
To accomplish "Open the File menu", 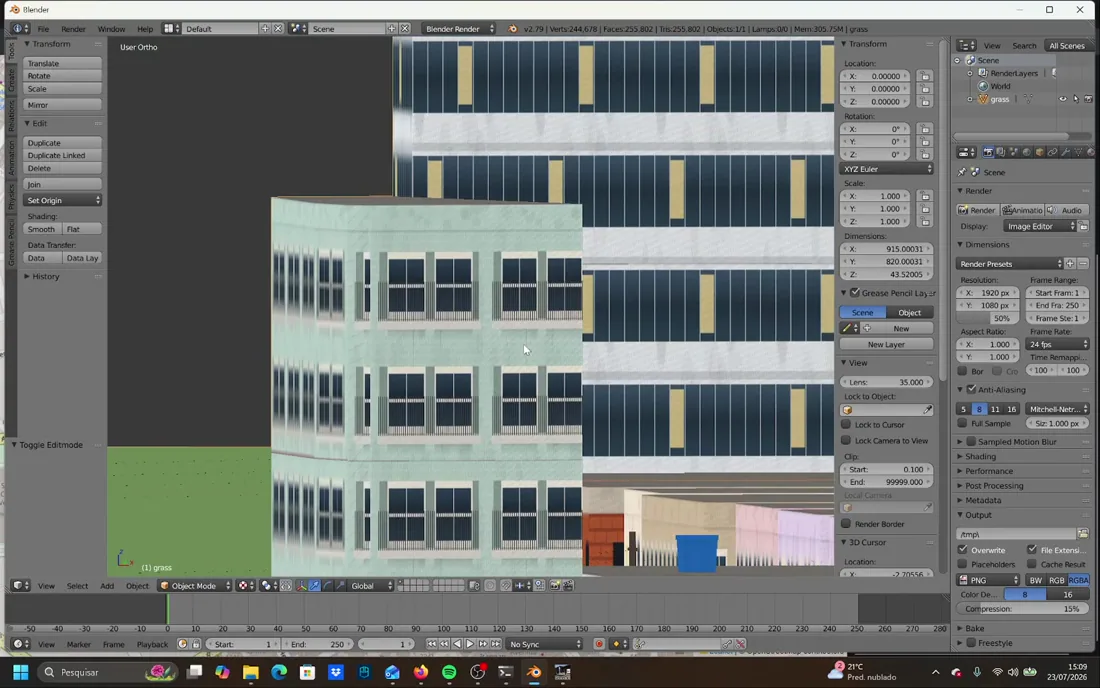I will coord(43,29).
